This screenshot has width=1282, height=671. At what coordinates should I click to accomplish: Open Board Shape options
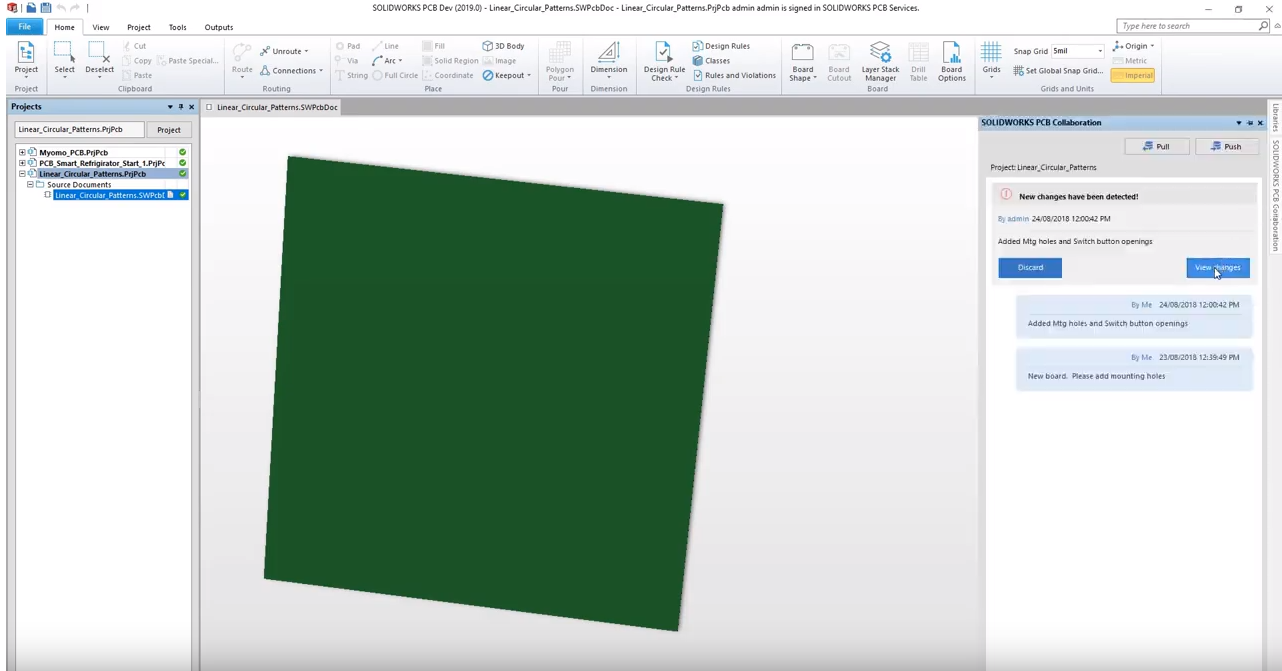pos(802,60)
